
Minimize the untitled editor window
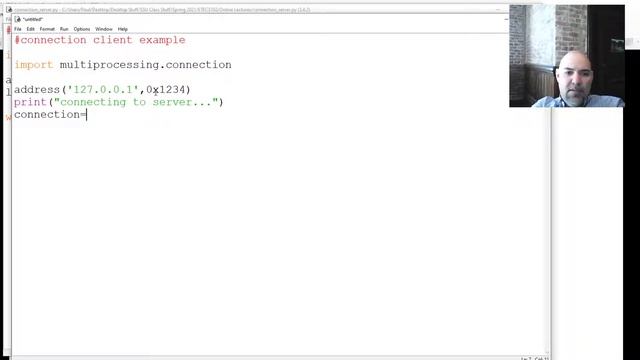coord(506,19)
